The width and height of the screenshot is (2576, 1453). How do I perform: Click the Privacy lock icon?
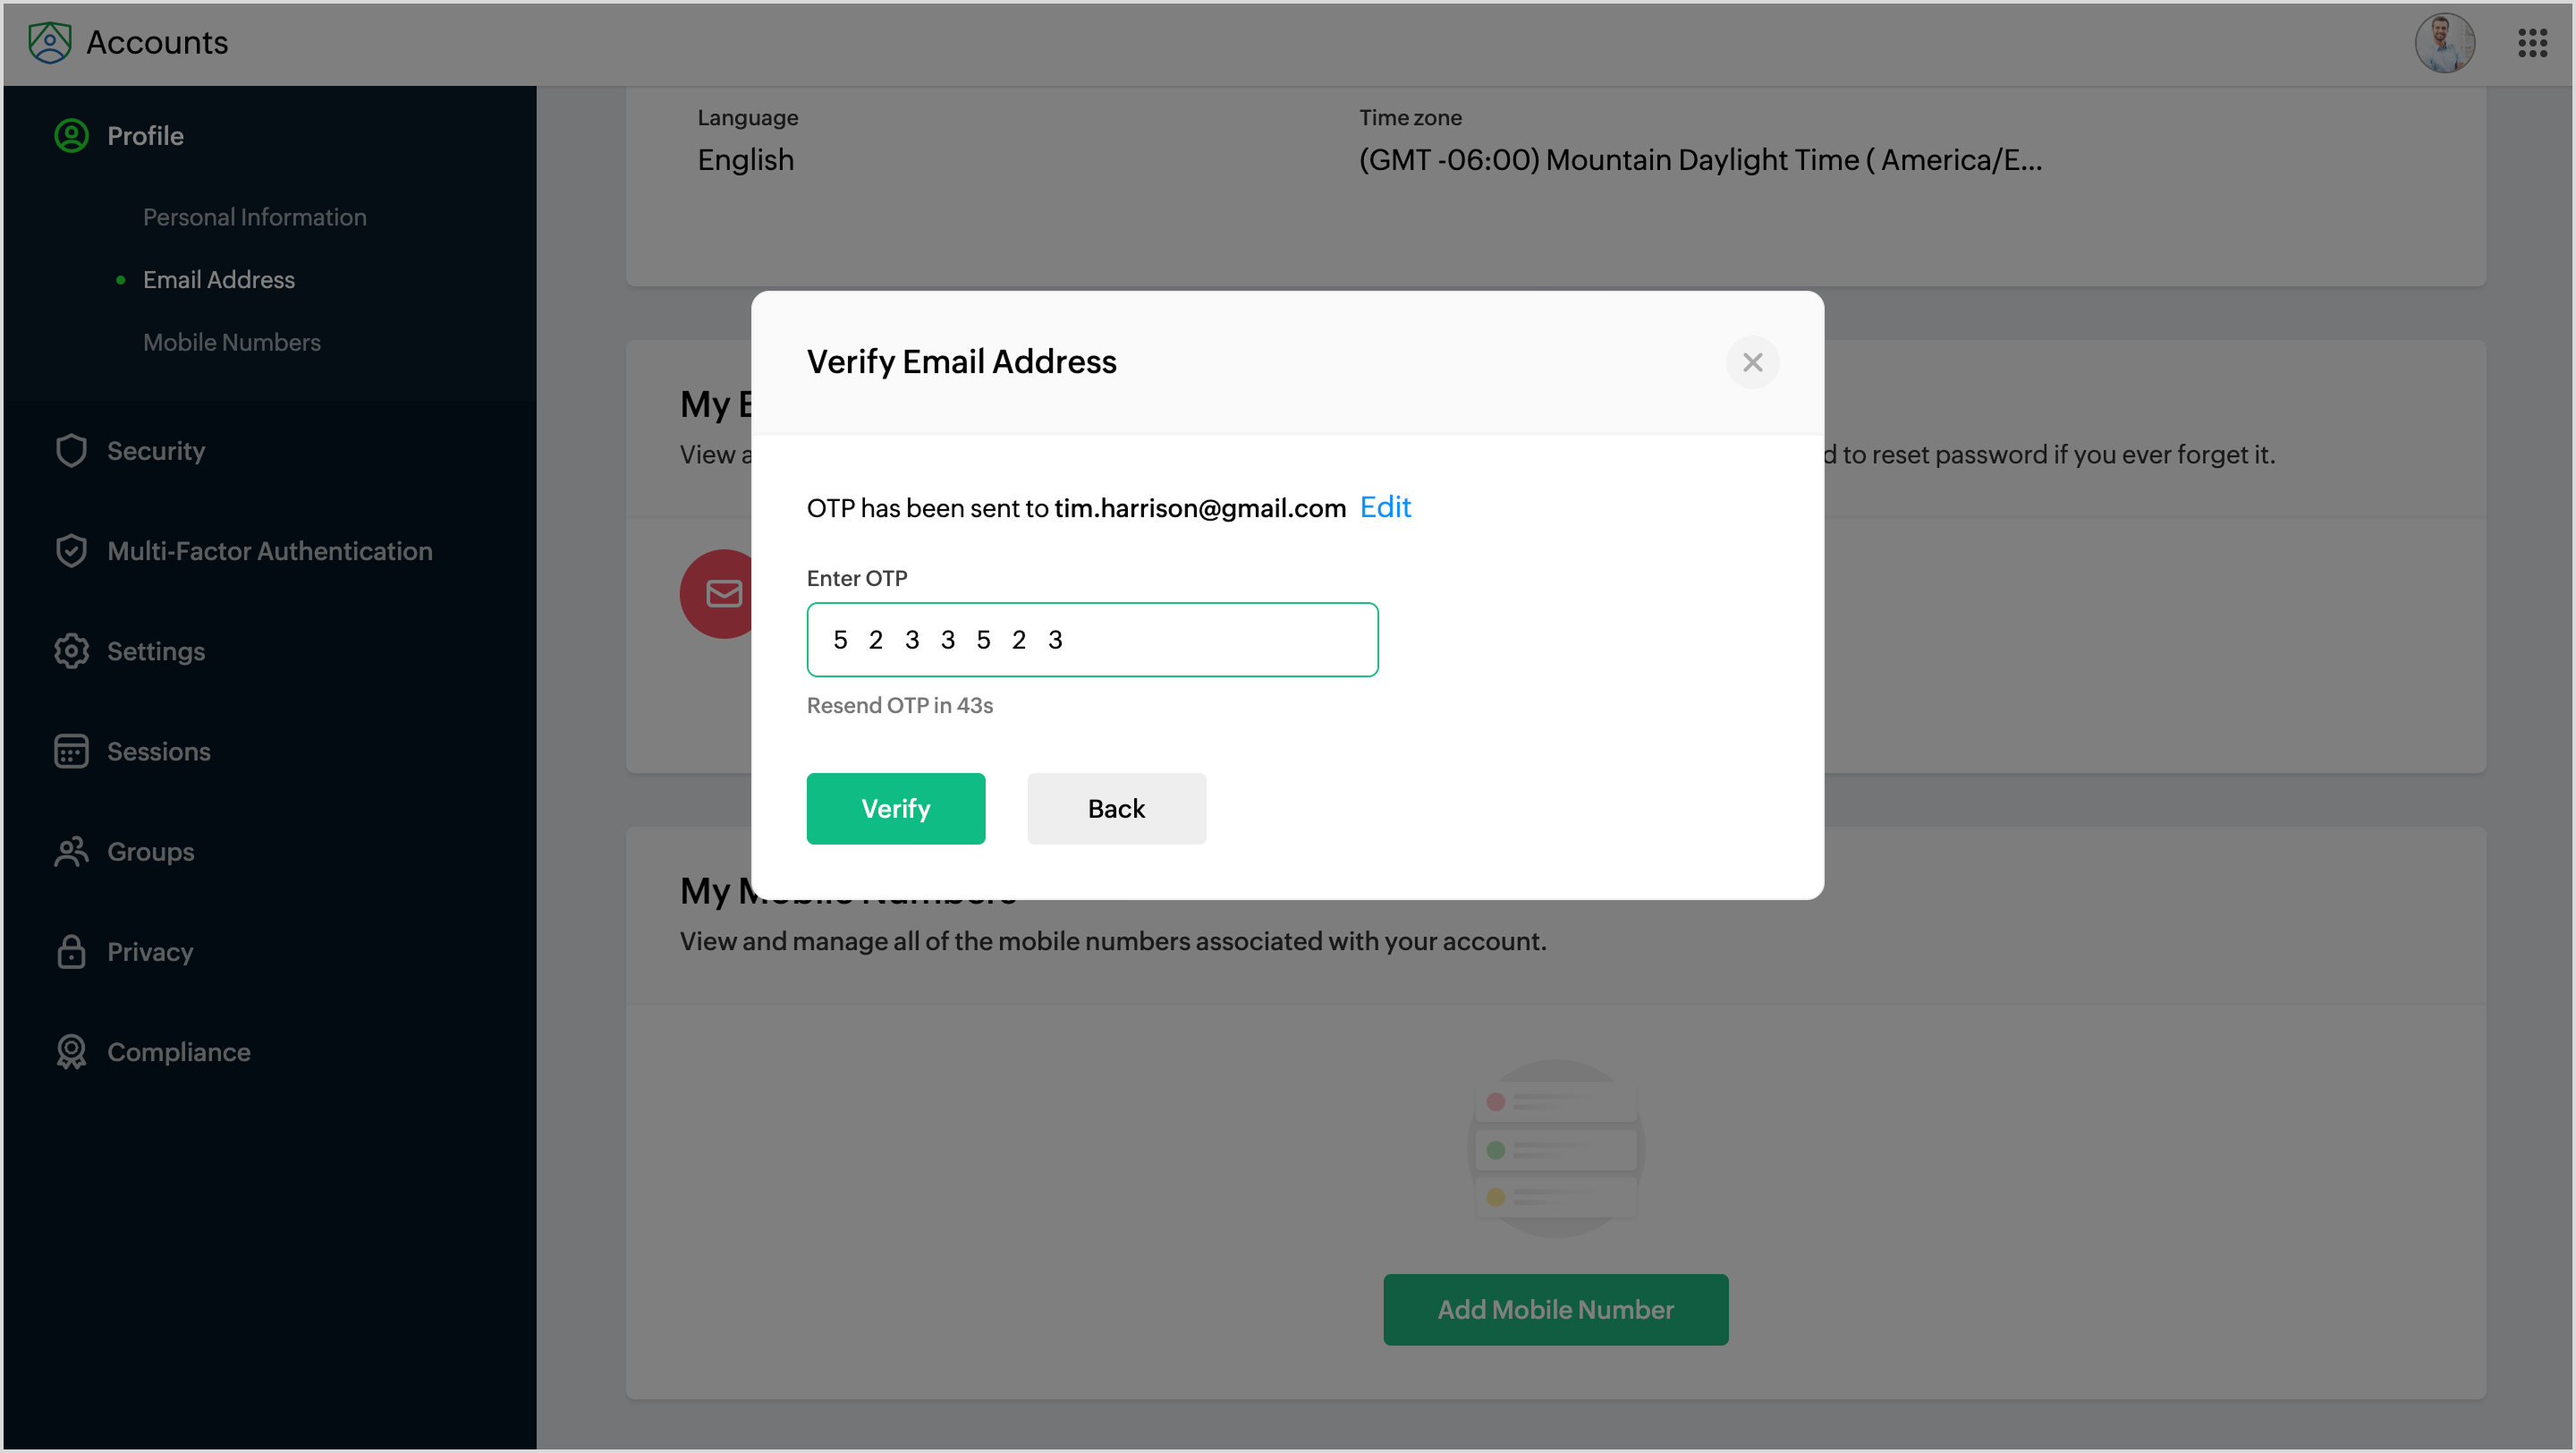pos(71,952)
